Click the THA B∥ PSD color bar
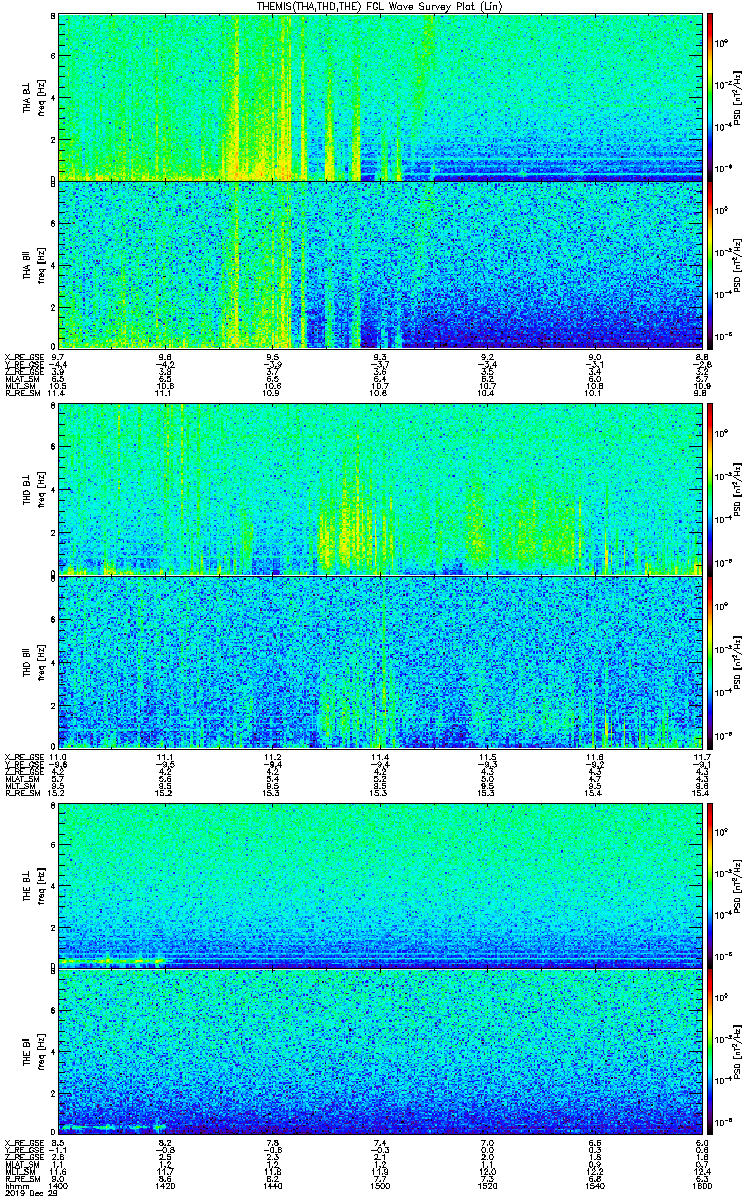 (x=711, y=264)
